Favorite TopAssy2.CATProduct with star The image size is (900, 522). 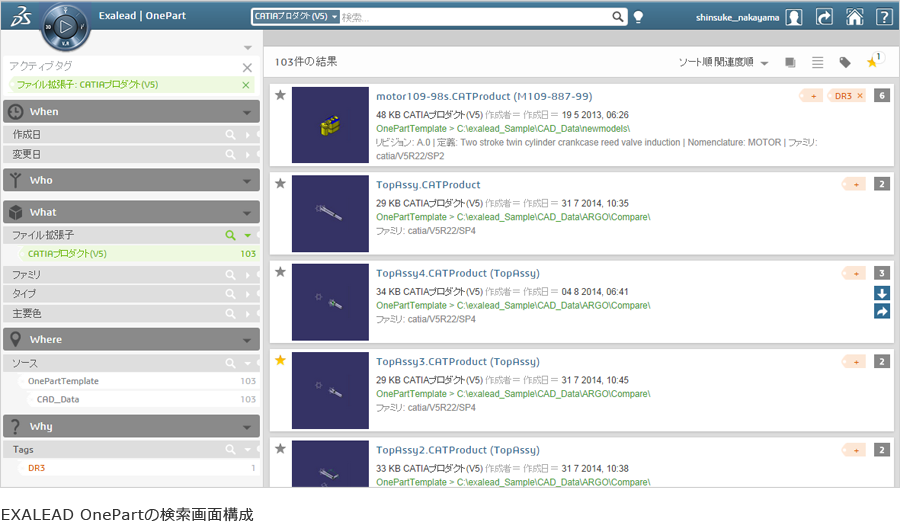click(280, 449)
